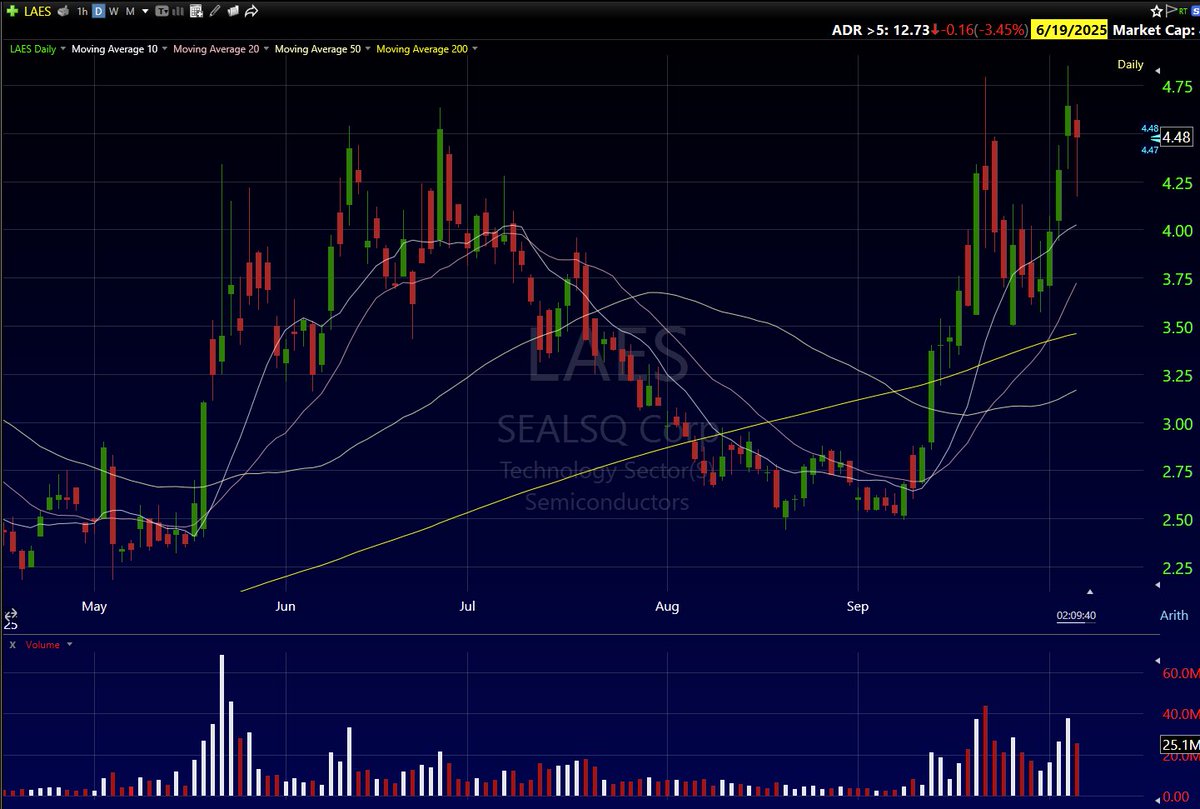Click the highlighted 6/19/2025 date

[x=1070, y=30]
